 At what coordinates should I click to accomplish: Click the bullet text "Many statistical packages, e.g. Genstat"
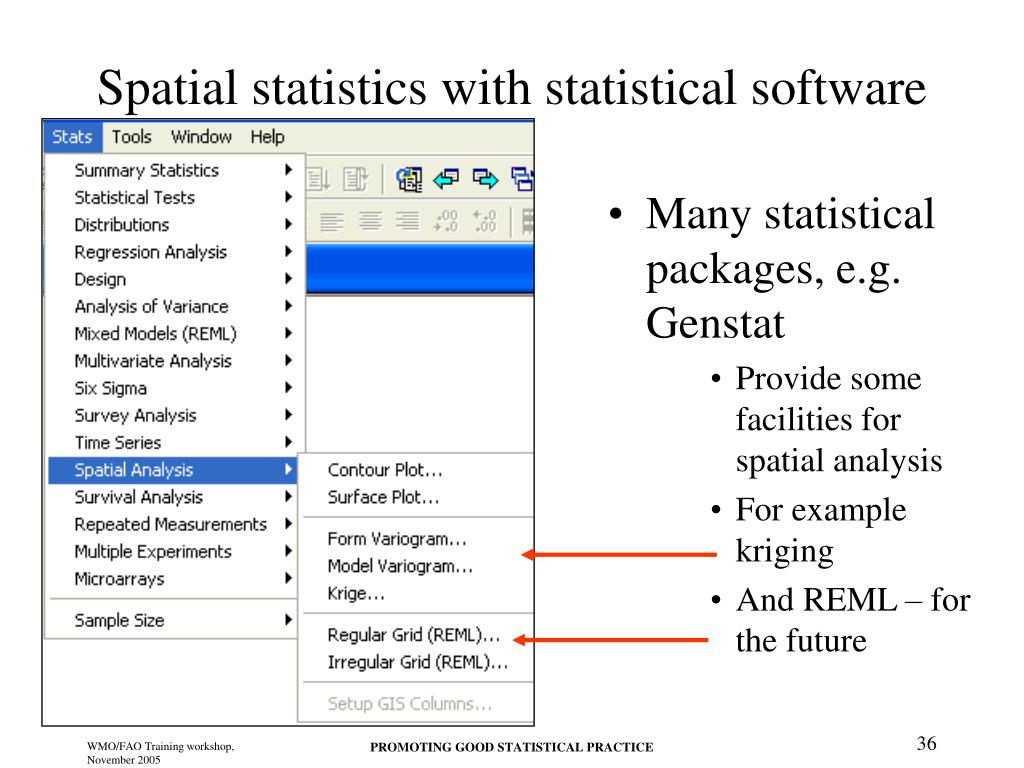pyautogui.click(x=790, y=268)
